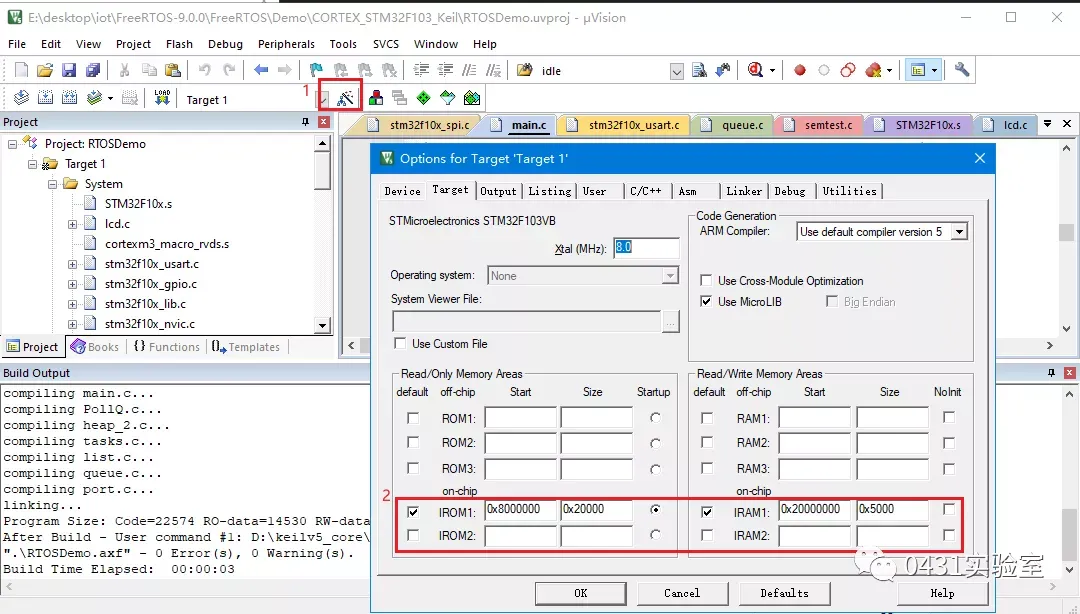The image size is (1080, 614).
Task: Click the Defaults button
Action: click(x=785, y=593)
